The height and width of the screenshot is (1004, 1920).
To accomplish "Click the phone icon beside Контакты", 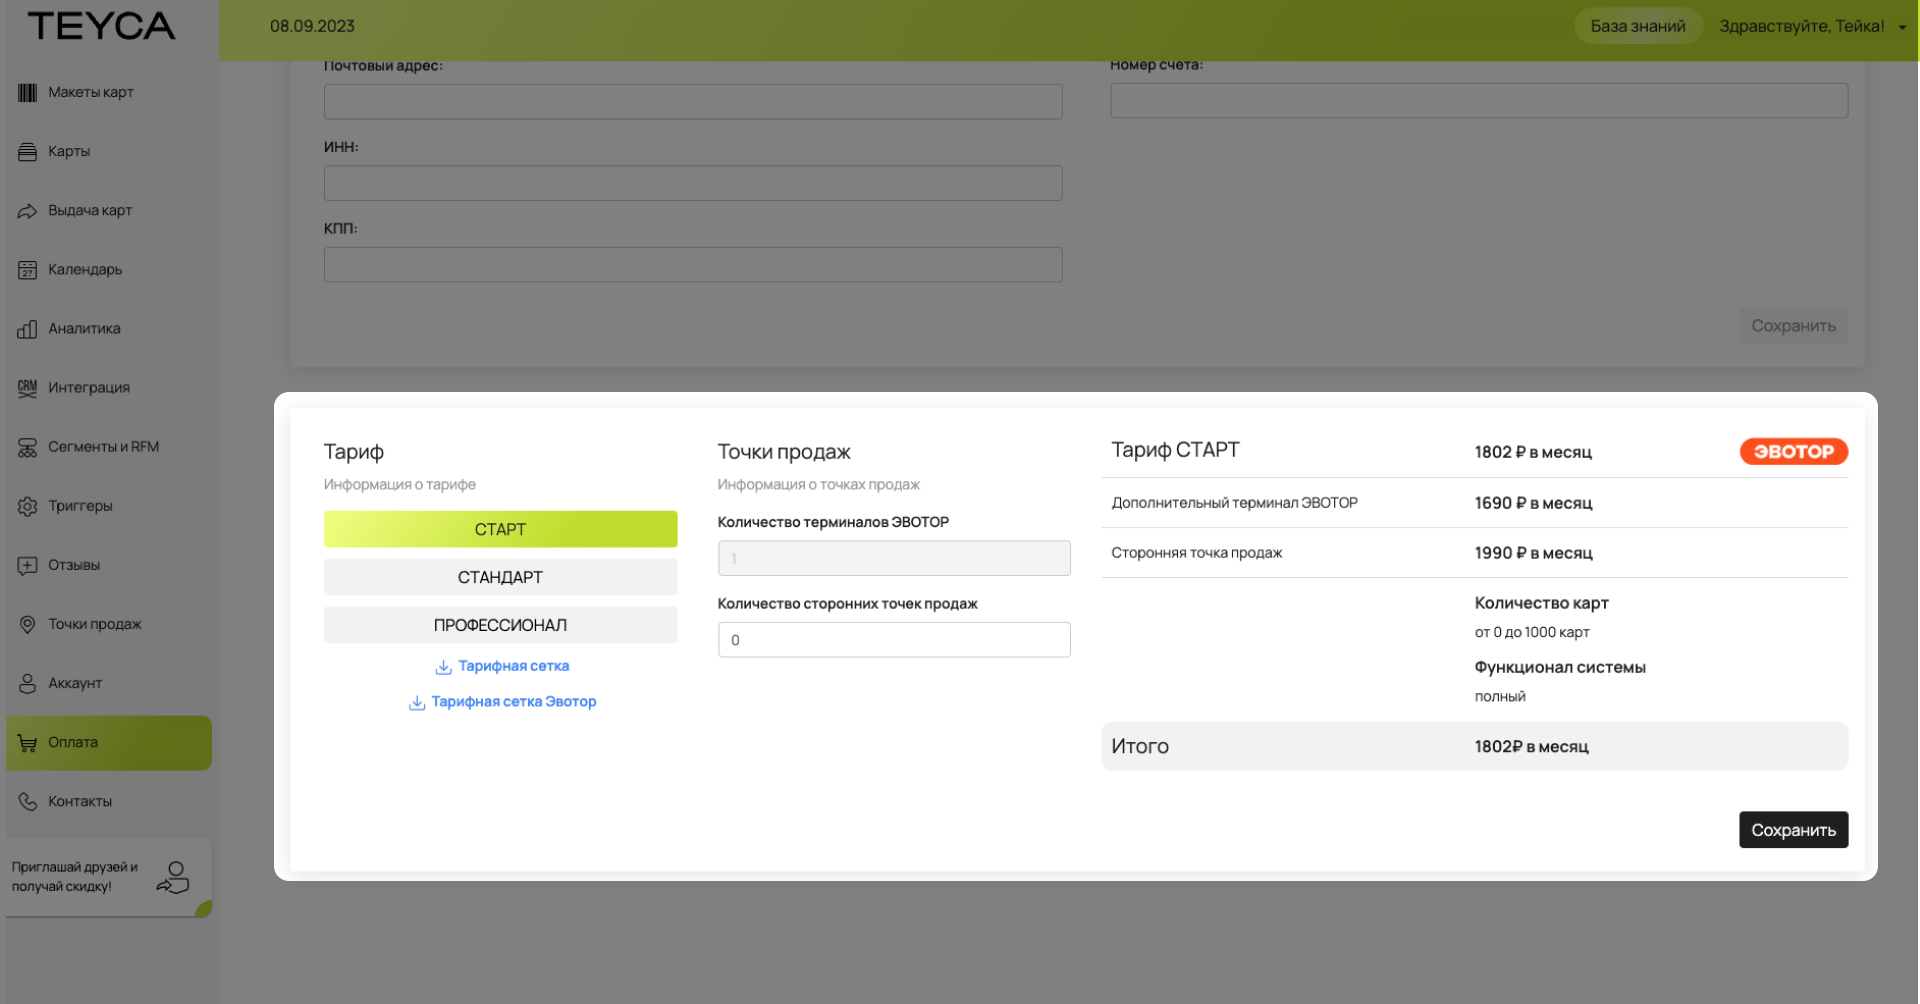I will point(27,801).
